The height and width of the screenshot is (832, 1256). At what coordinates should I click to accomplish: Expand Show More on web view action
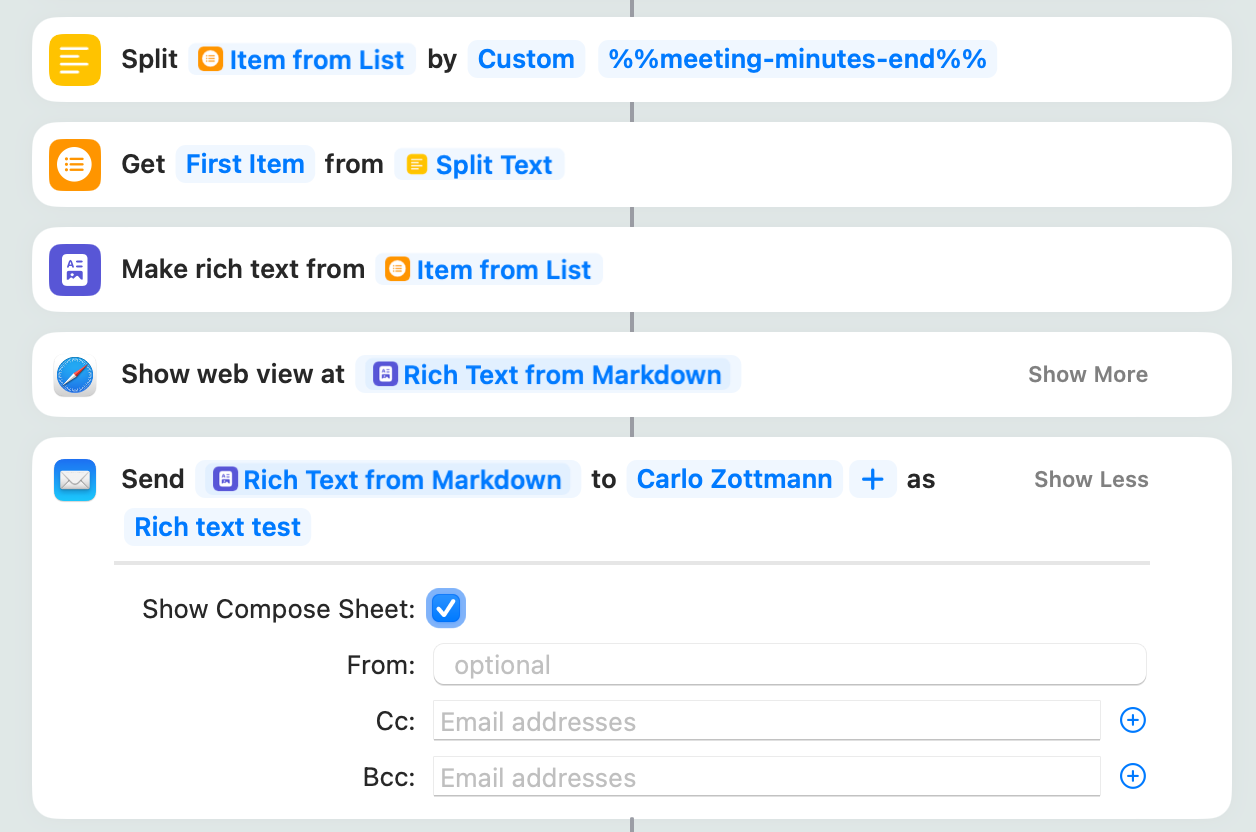click(1087, 375)
